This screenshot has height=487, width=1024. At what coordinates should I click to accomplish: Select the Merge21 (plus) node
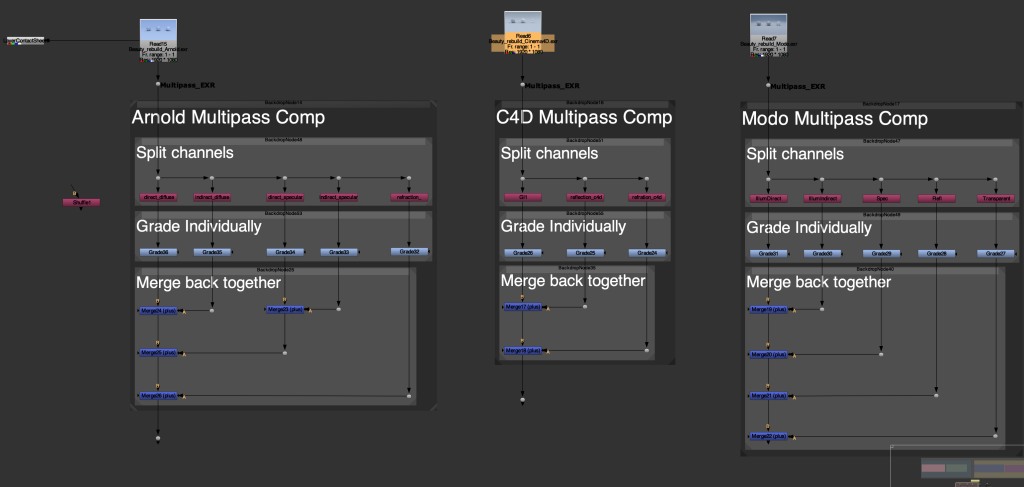768,396
